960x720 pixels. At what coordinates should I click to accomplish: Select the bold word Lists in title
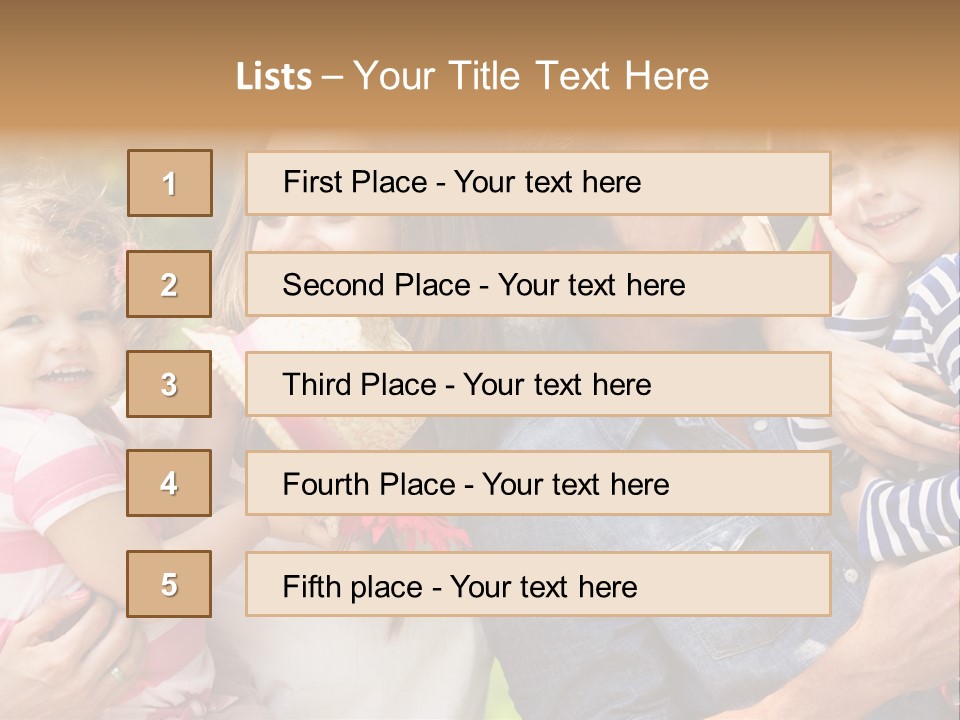274,76
